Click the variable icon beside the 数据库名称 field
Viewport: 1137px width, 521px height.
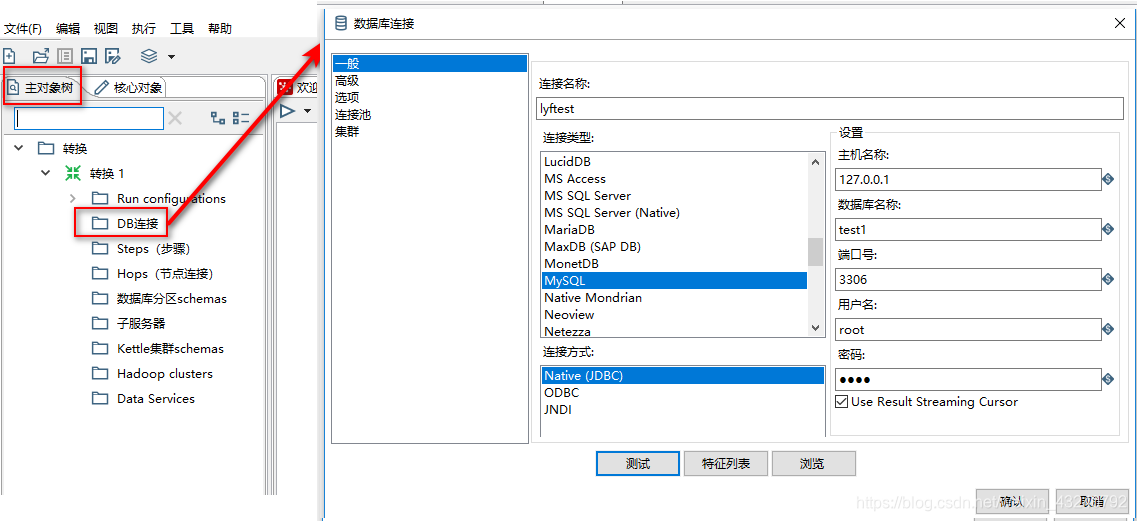tap(1107, 229)
